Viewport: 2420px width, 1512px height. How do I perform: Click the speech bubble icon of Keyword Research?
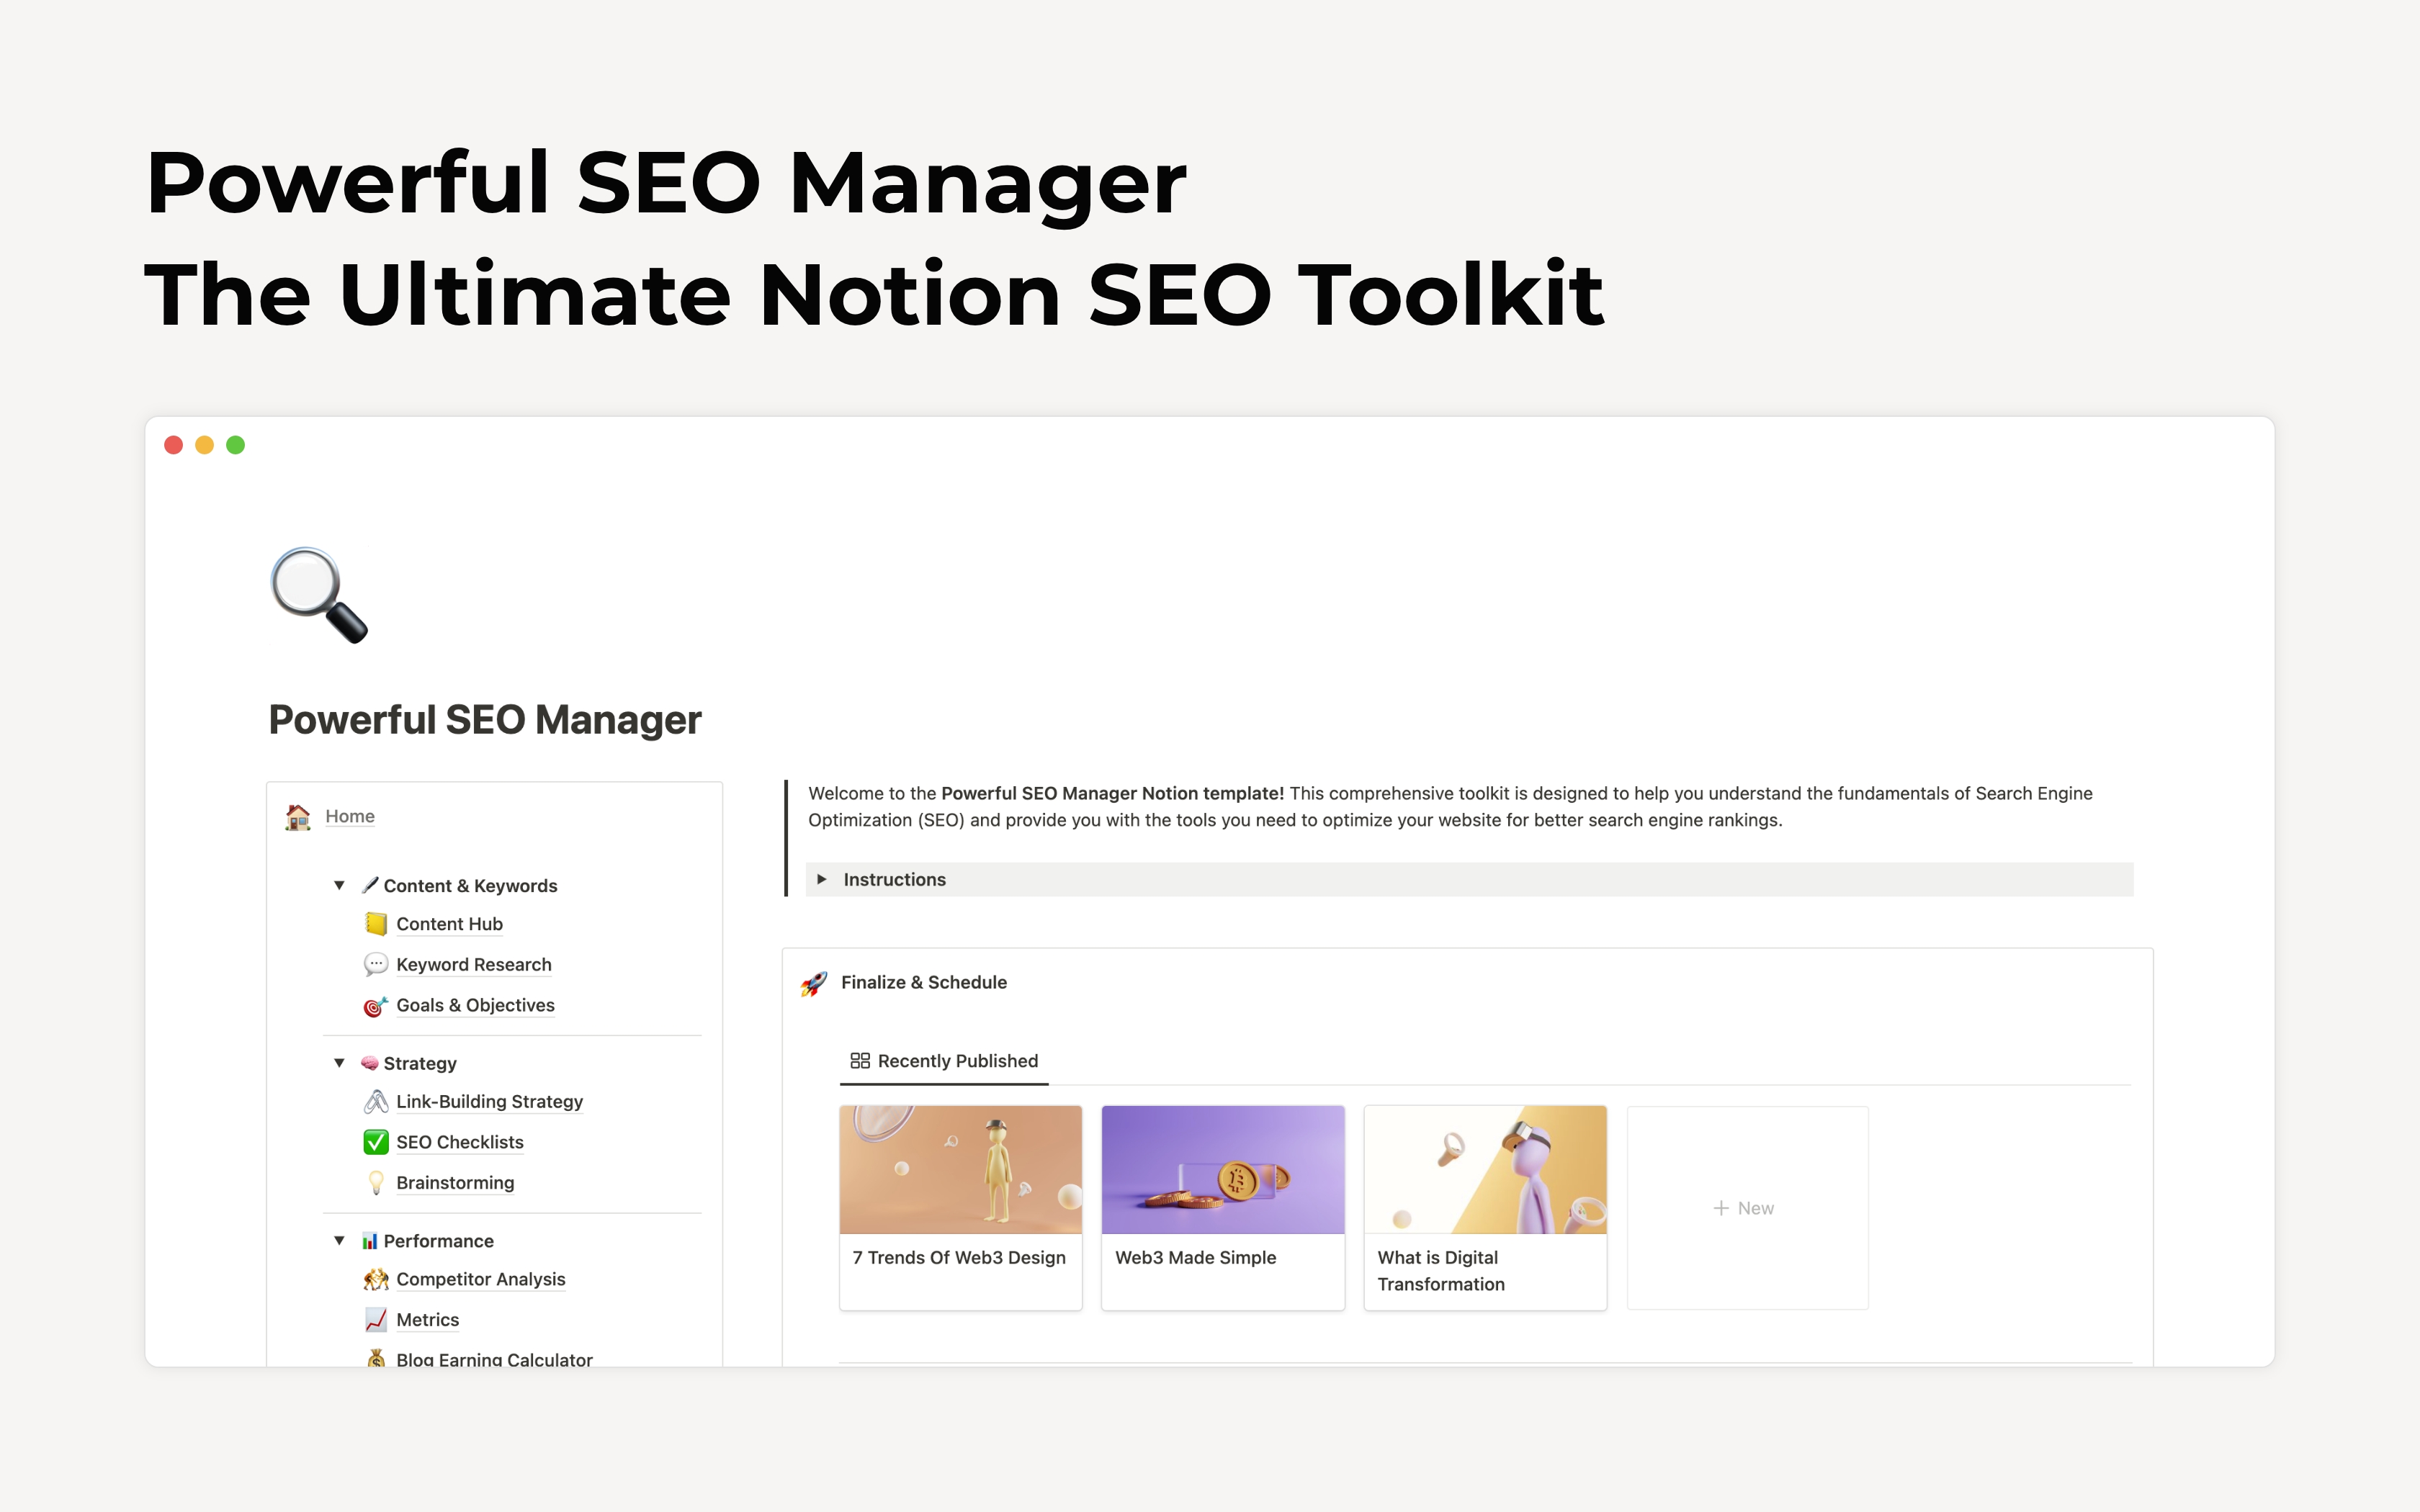coord(376,965)
